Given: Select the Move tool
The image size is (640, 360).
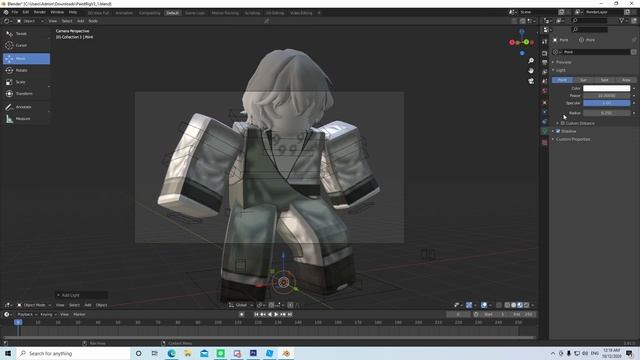Looking at the screenshot, I should pos(26,59).
